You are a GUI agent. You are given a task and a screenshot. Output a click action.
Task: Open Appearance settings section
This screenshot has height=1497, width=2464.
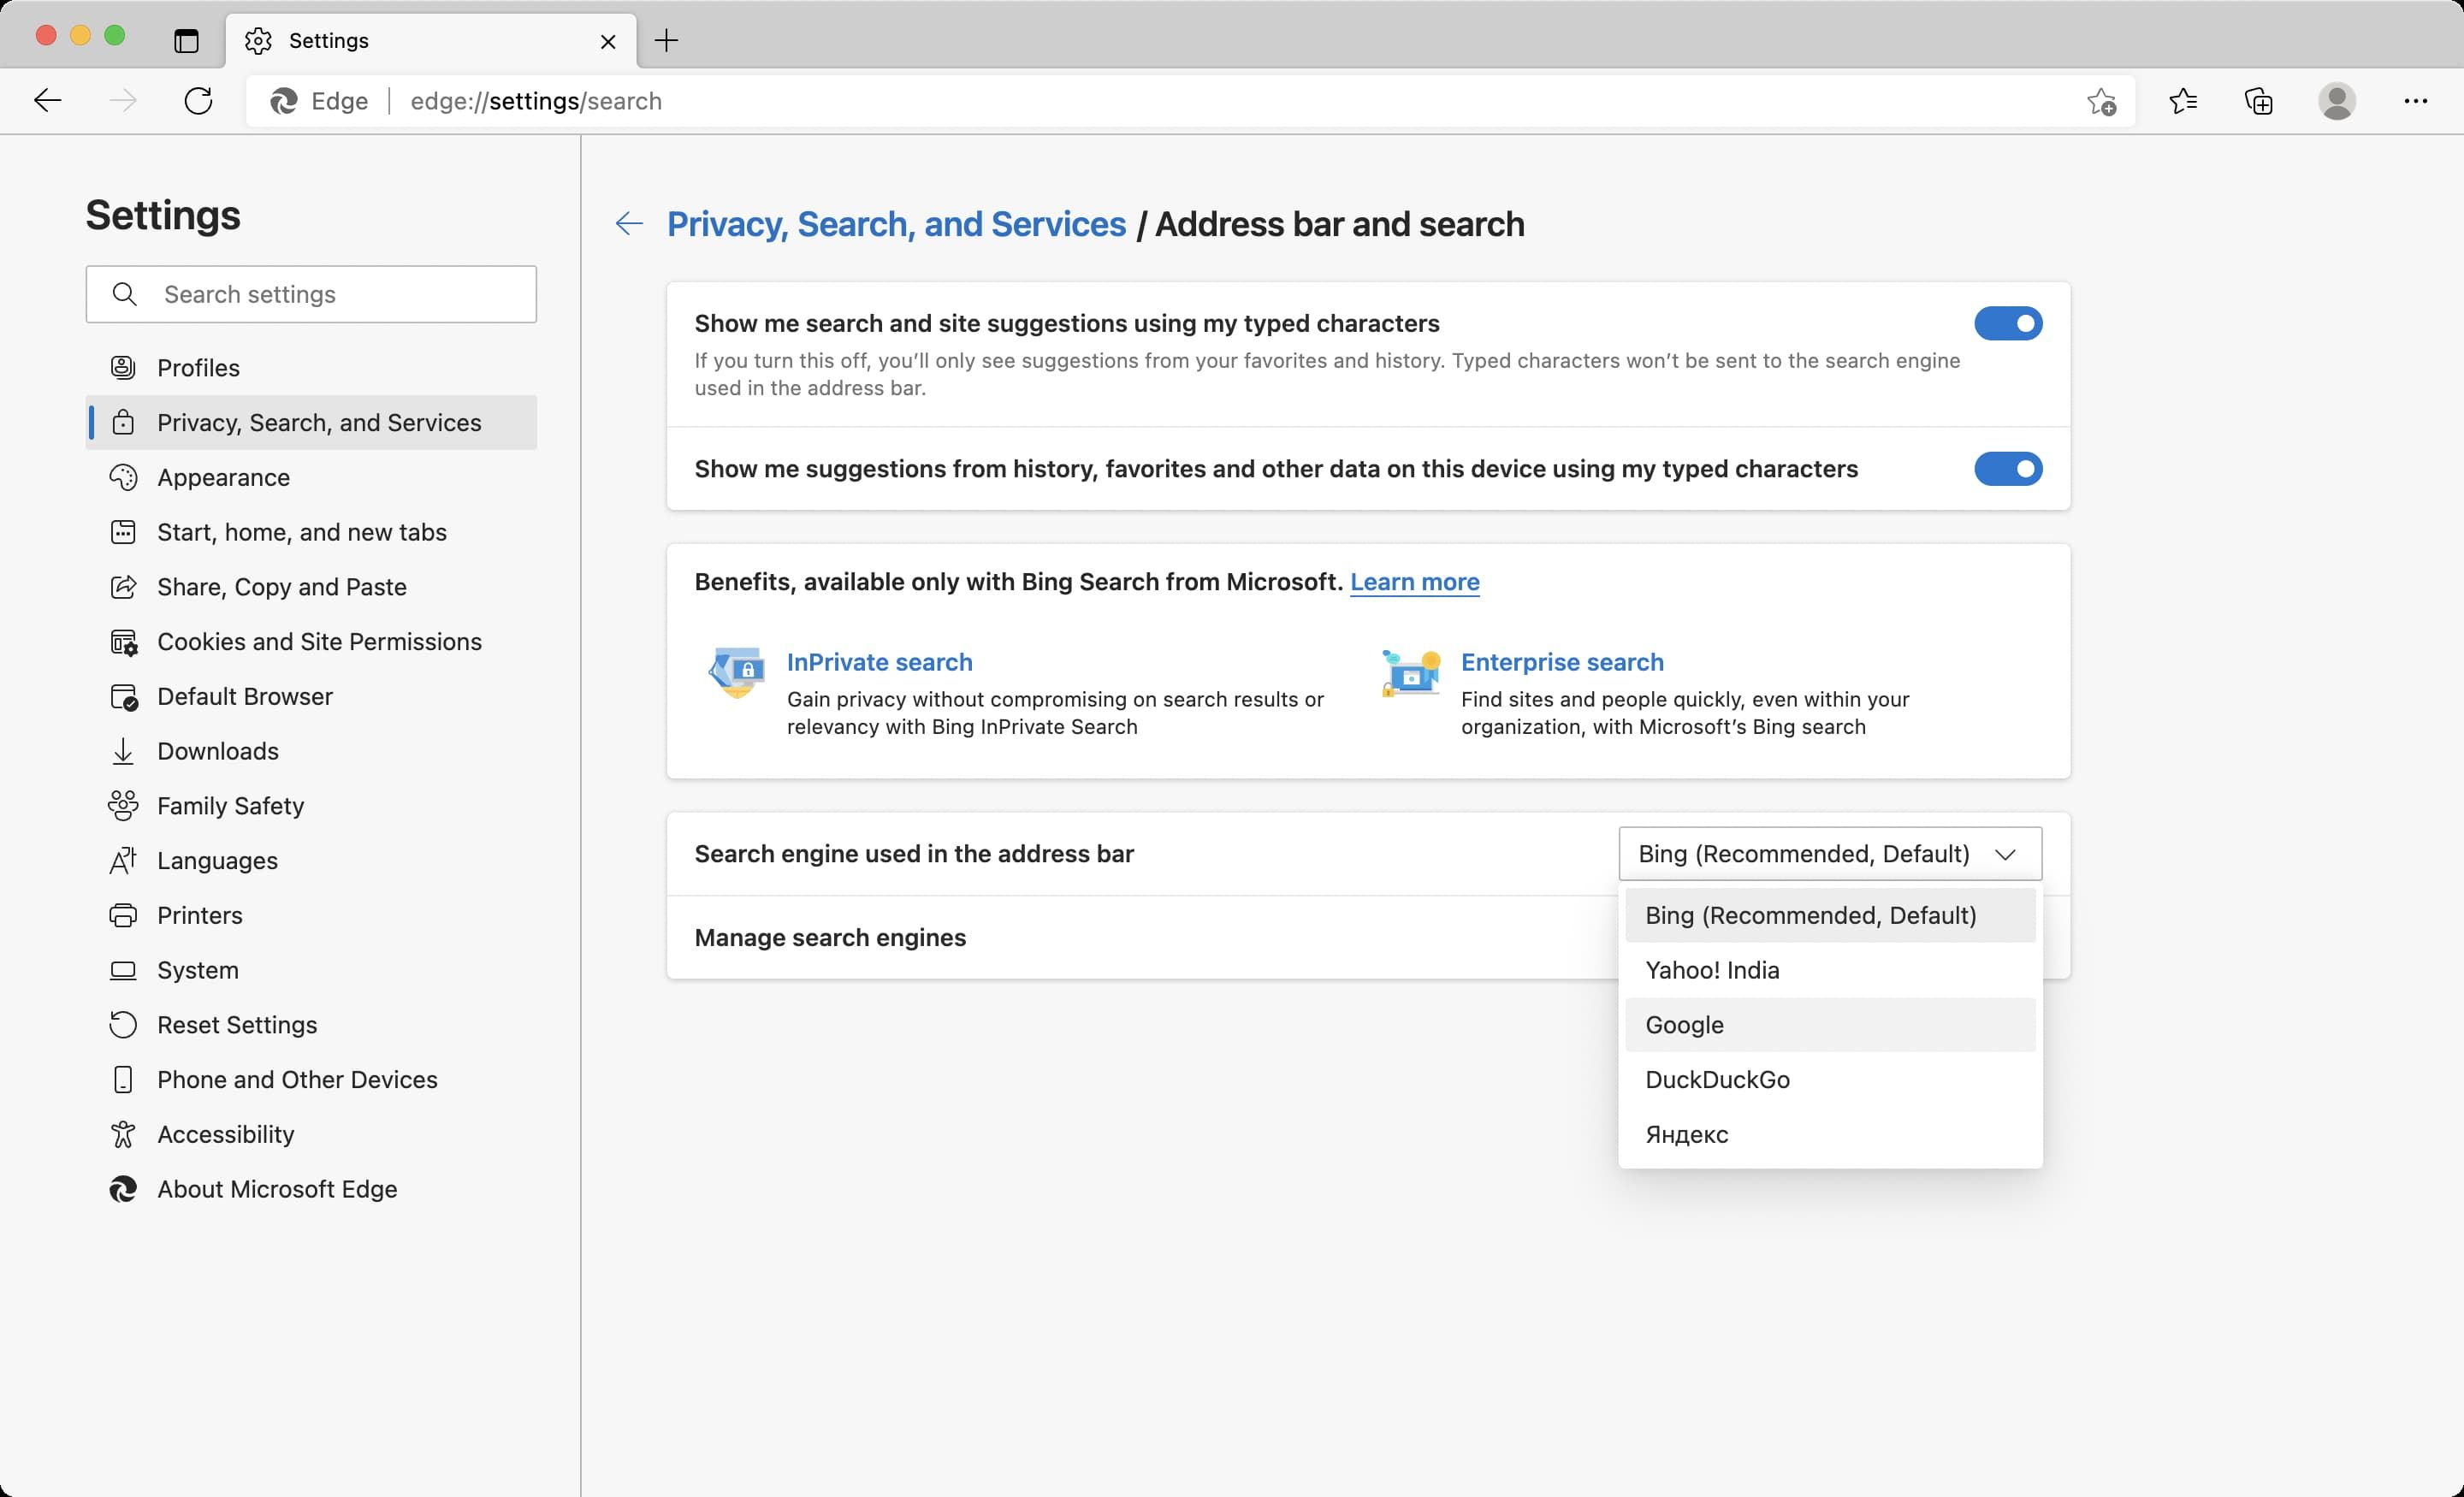(311, 477)
